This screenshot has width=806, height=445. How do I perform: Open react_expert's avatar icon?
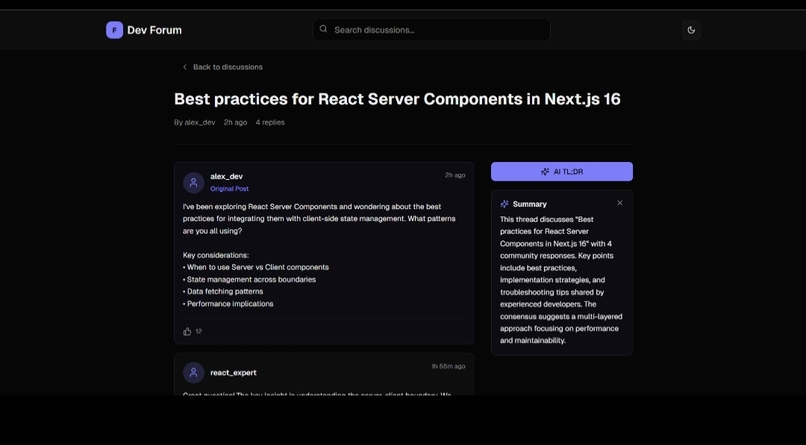[194, 373]
